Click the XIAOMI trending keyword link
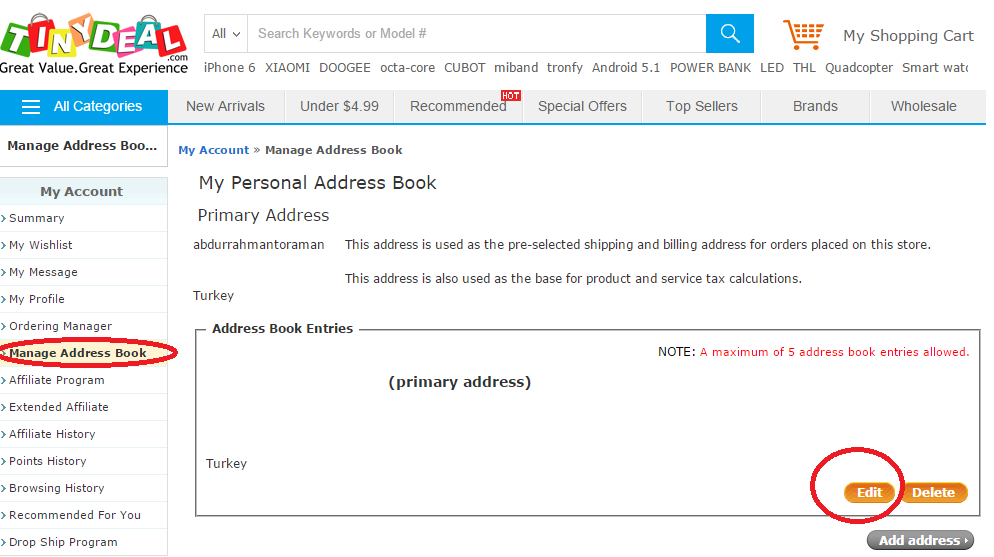The width and height of the screenshot is (994, 557). click(x=287, y=68)
